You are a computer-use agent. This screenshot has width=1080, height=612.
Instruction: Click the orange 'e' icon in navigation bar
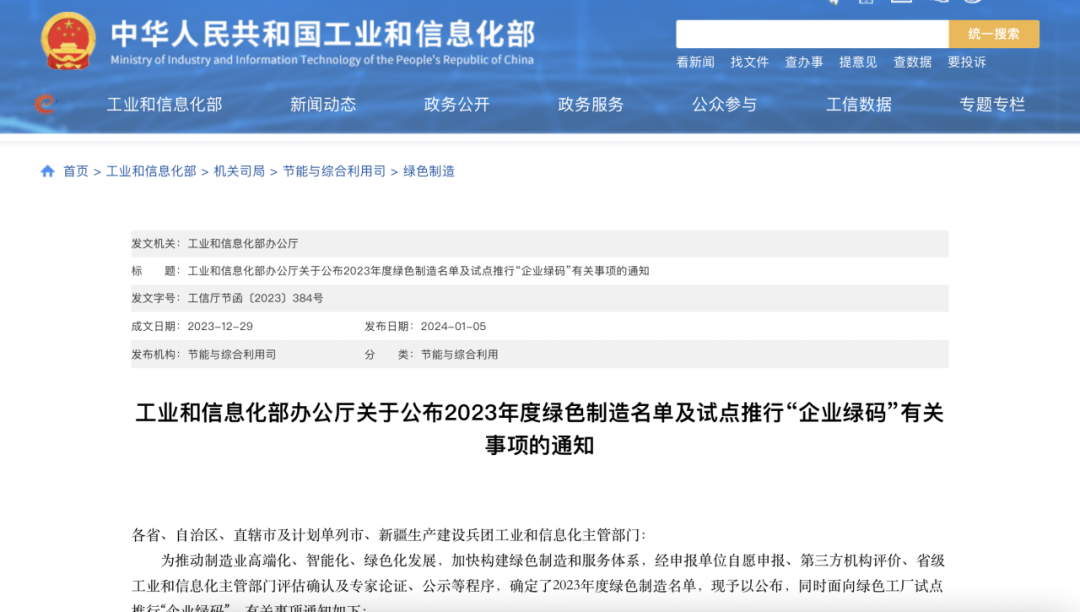pos(45,104)
